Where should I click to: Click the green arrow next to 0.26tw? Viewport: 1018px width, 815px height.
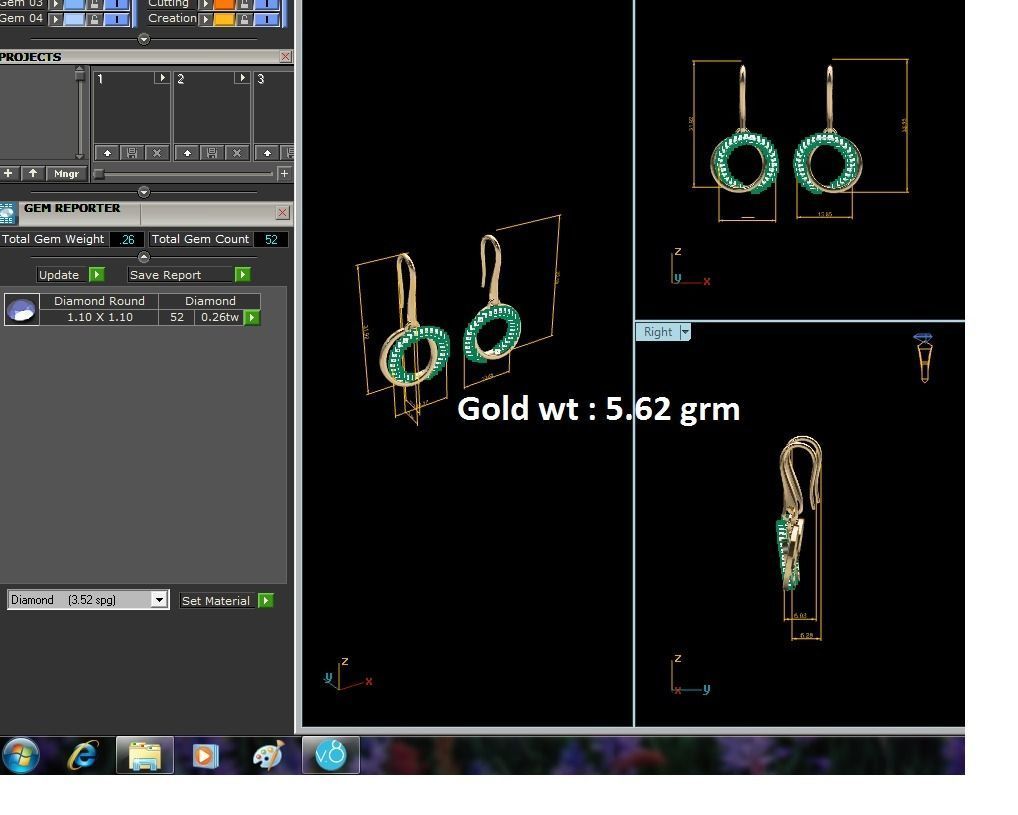(x=252, y=317)
